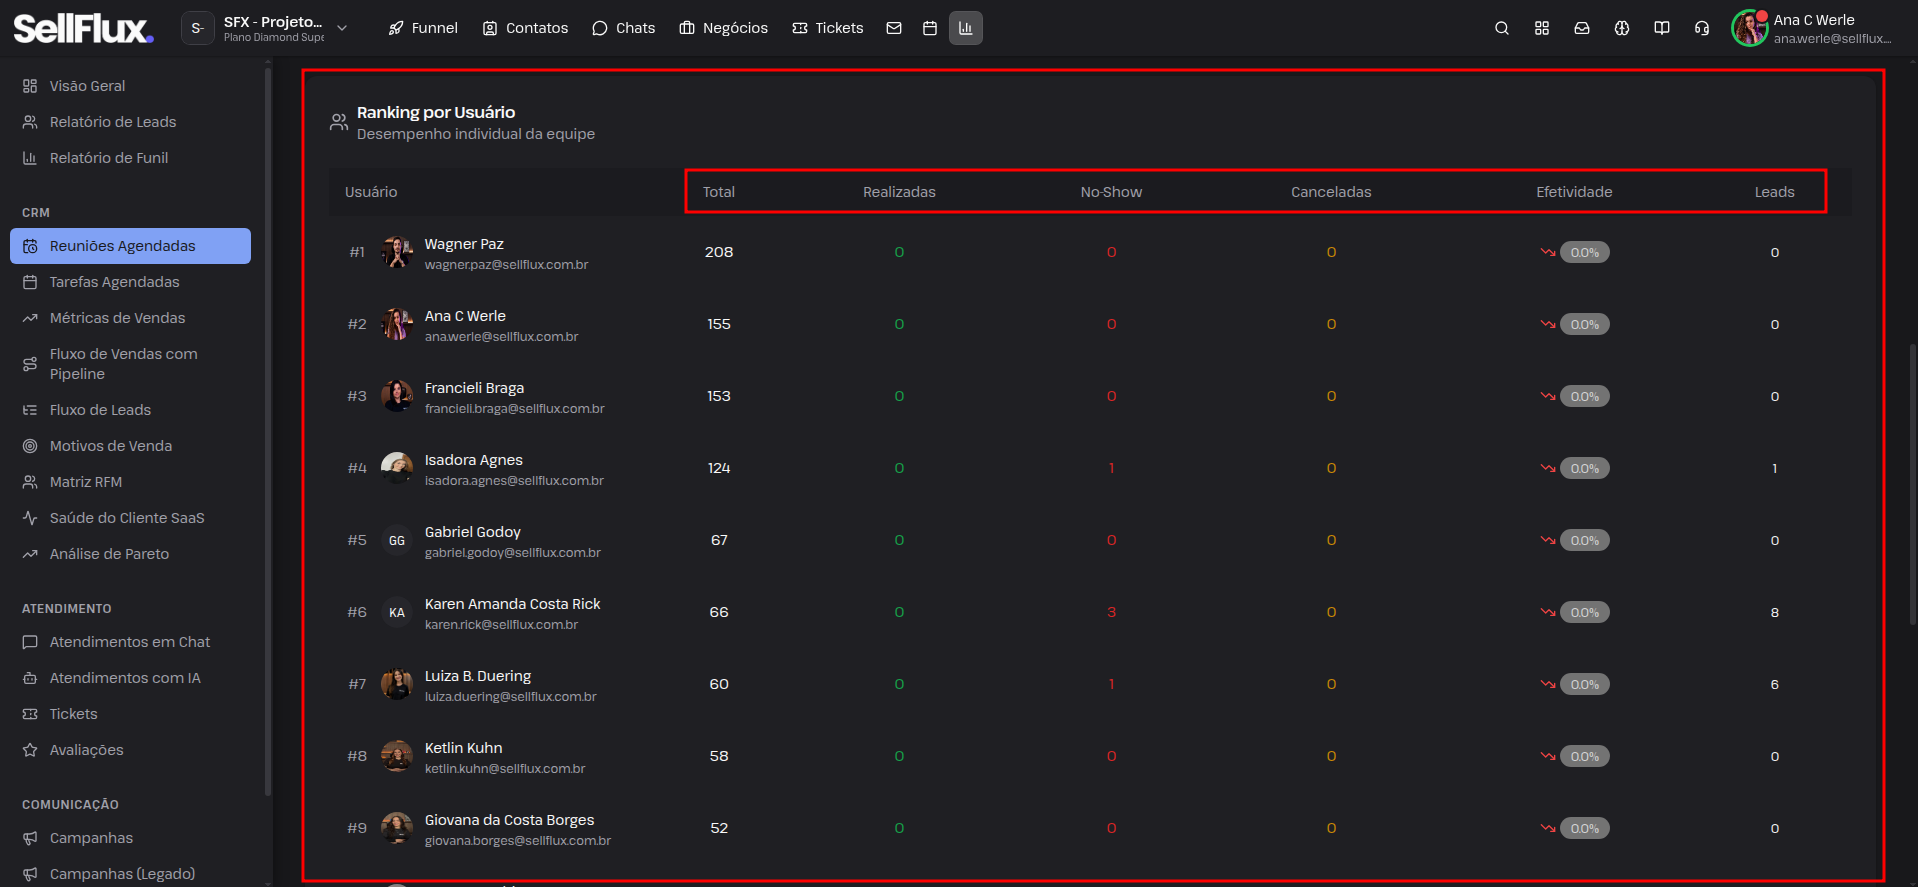Open the reports bar-chart icon in top nav

point(966,28)
